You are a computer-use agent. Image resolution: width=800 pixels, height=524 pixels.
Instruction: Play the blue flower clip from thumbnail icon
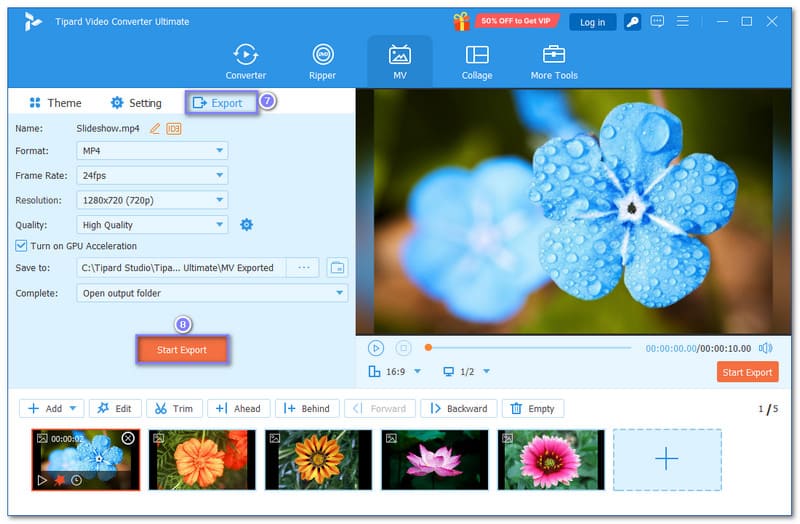coord(42,480)
